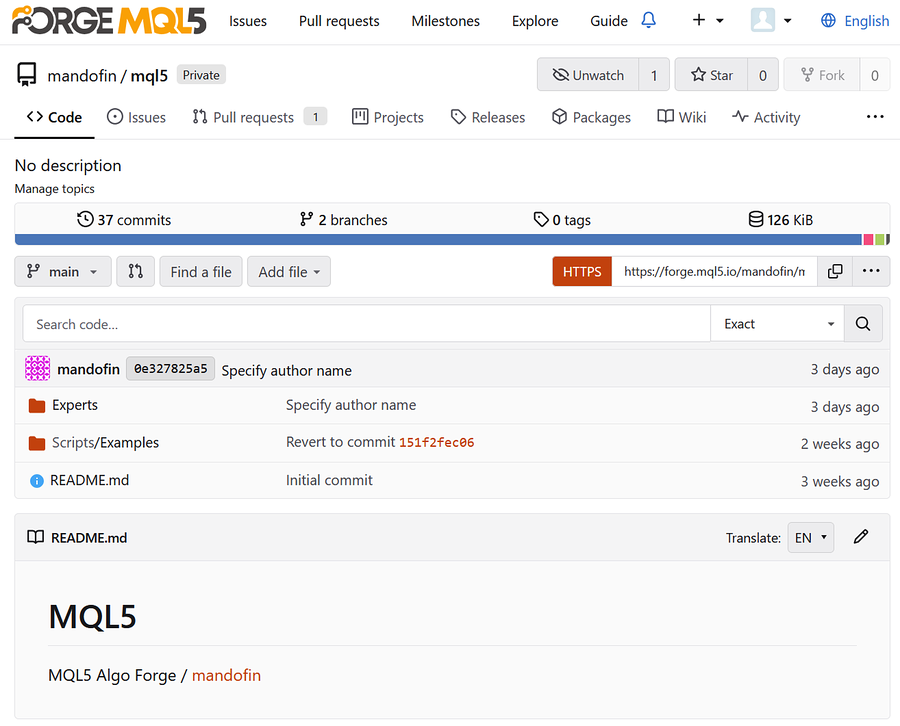The width and height of the screenshot is (900, 726).
Task: Open the user avatar menu
Action: click(771, 20)
